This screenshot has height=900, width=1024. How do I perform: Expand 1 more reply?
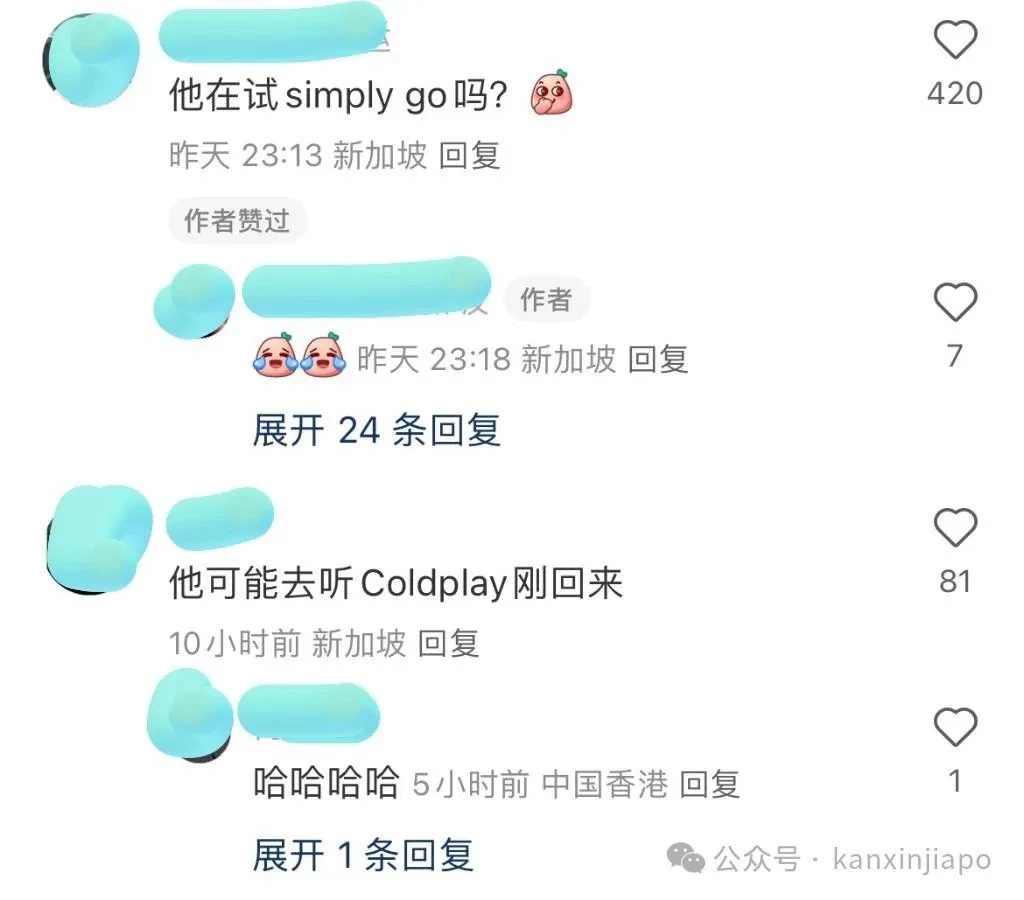pyautogui.click(x=363, y=855)
